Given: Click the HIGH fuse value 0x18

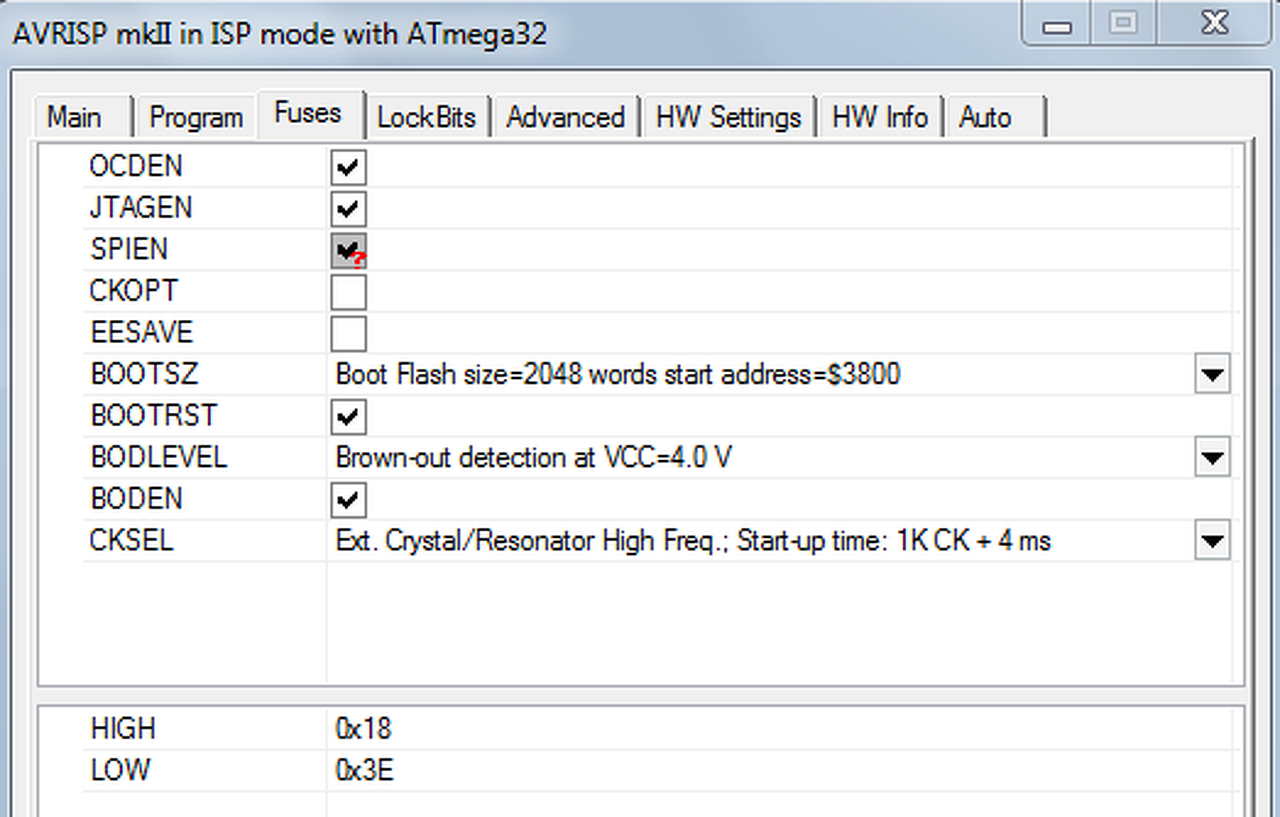Looking at the screenshot, I should (x=364, y=729).
